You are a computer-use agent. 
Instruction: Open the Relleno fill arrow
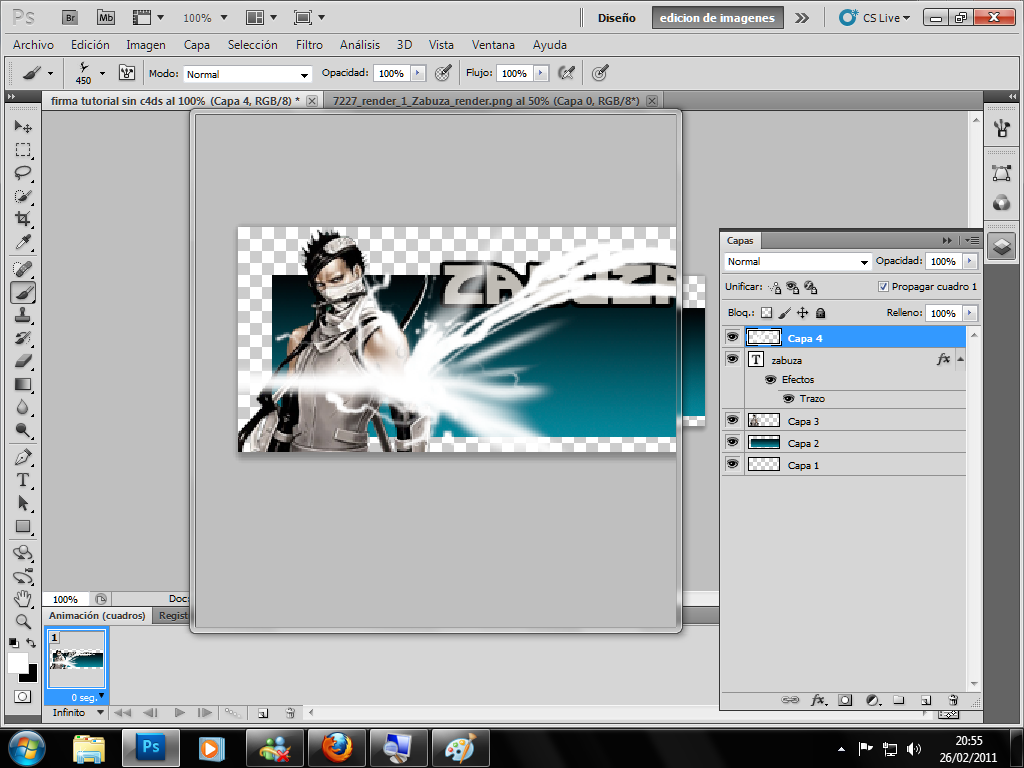click(x=970, y=313)
